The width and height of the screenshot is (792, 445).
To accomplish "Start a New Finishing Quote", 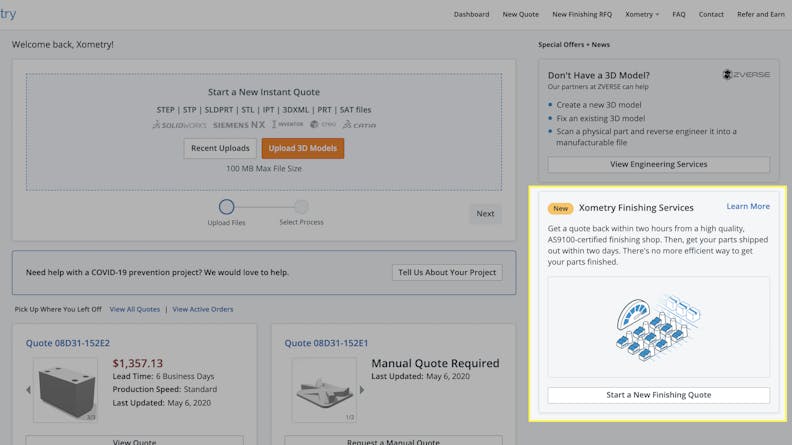I will tap(658, 395).
